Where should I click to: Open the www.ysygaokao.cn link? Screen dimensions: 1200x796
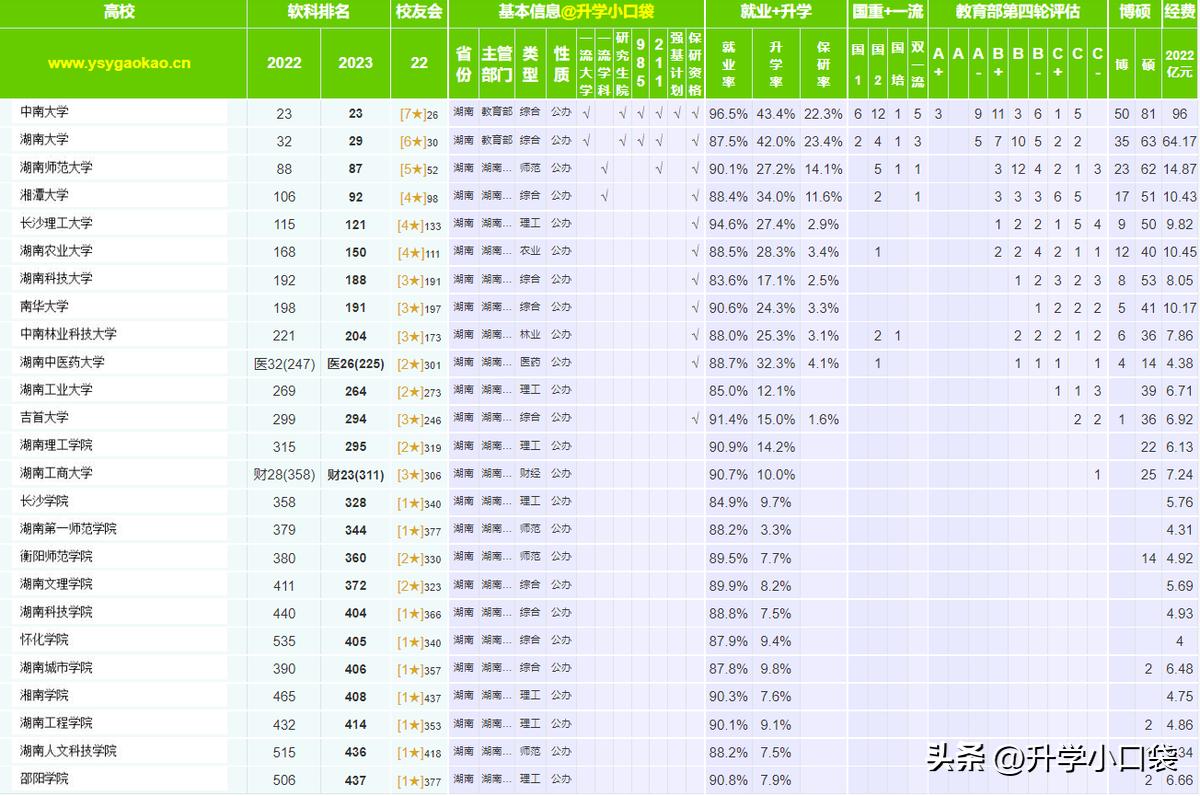pyautogui.click(x=119, y=63)
